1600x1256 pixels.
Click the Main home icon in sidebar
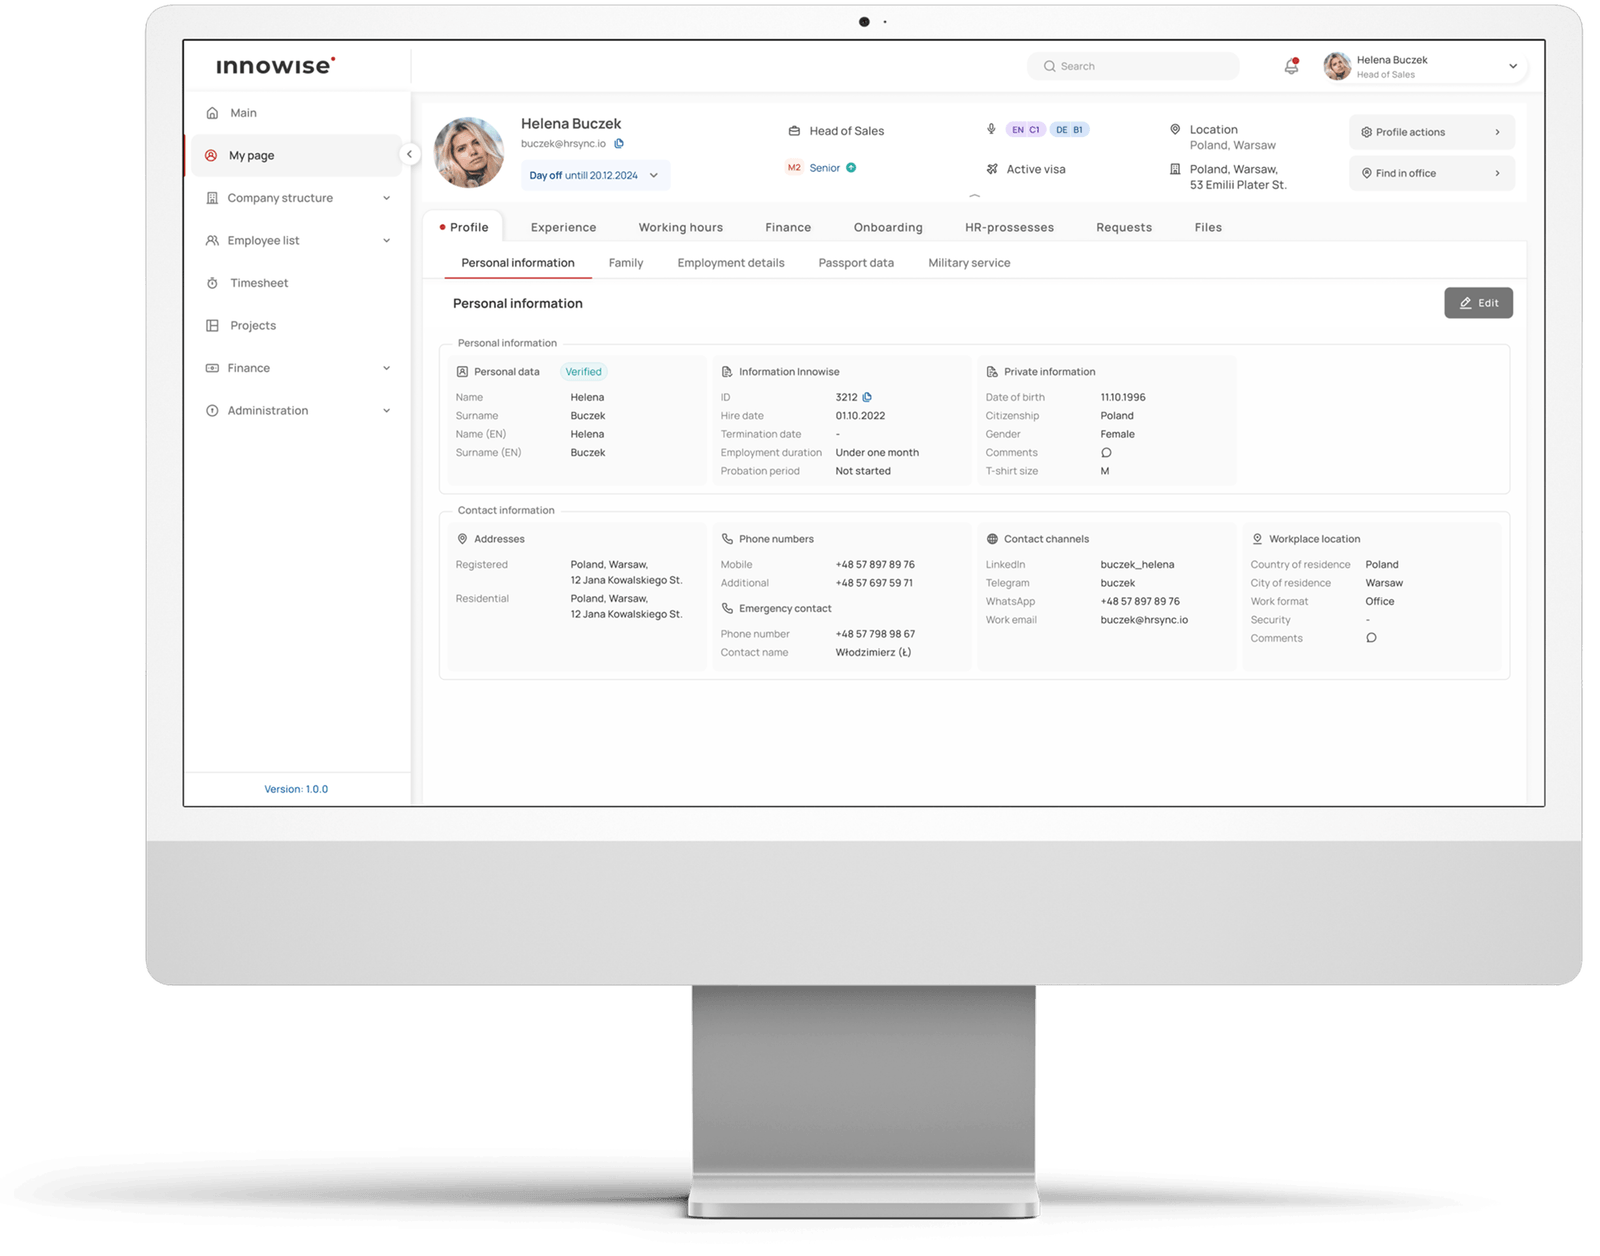click(x=212, y=112)
